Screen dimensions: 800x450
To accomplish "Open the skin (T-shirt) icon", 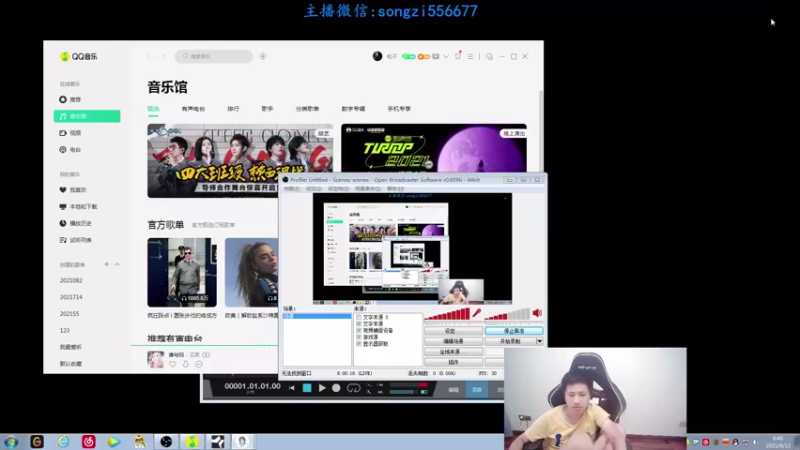I will (x=458, y=56).
